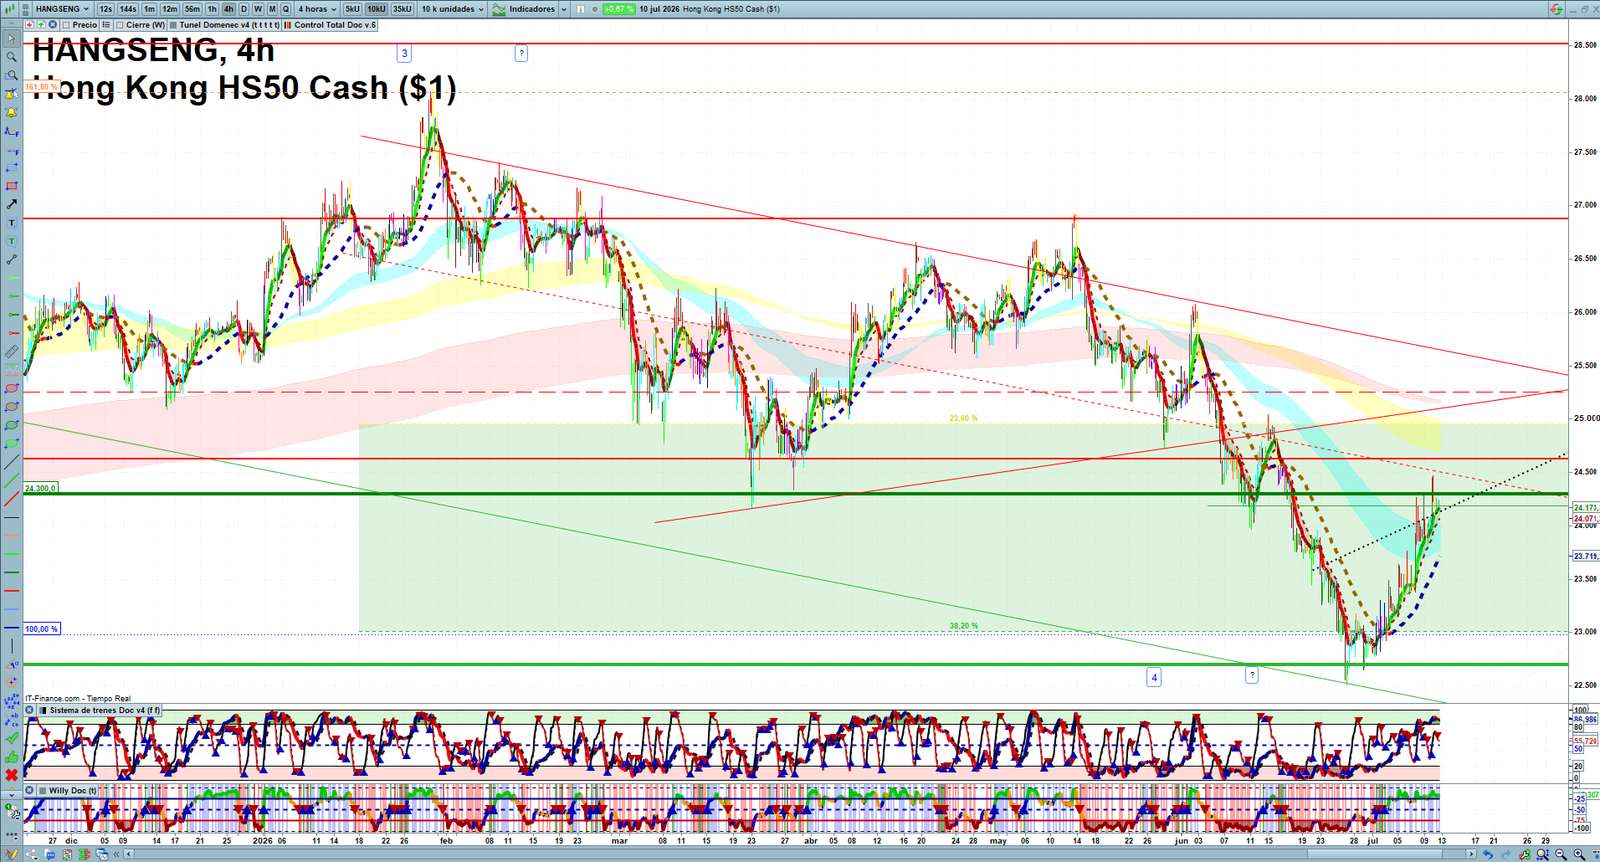Choose the segment line drawing tool
Screen dimensions: 1600x862
[x=12, y=259]
